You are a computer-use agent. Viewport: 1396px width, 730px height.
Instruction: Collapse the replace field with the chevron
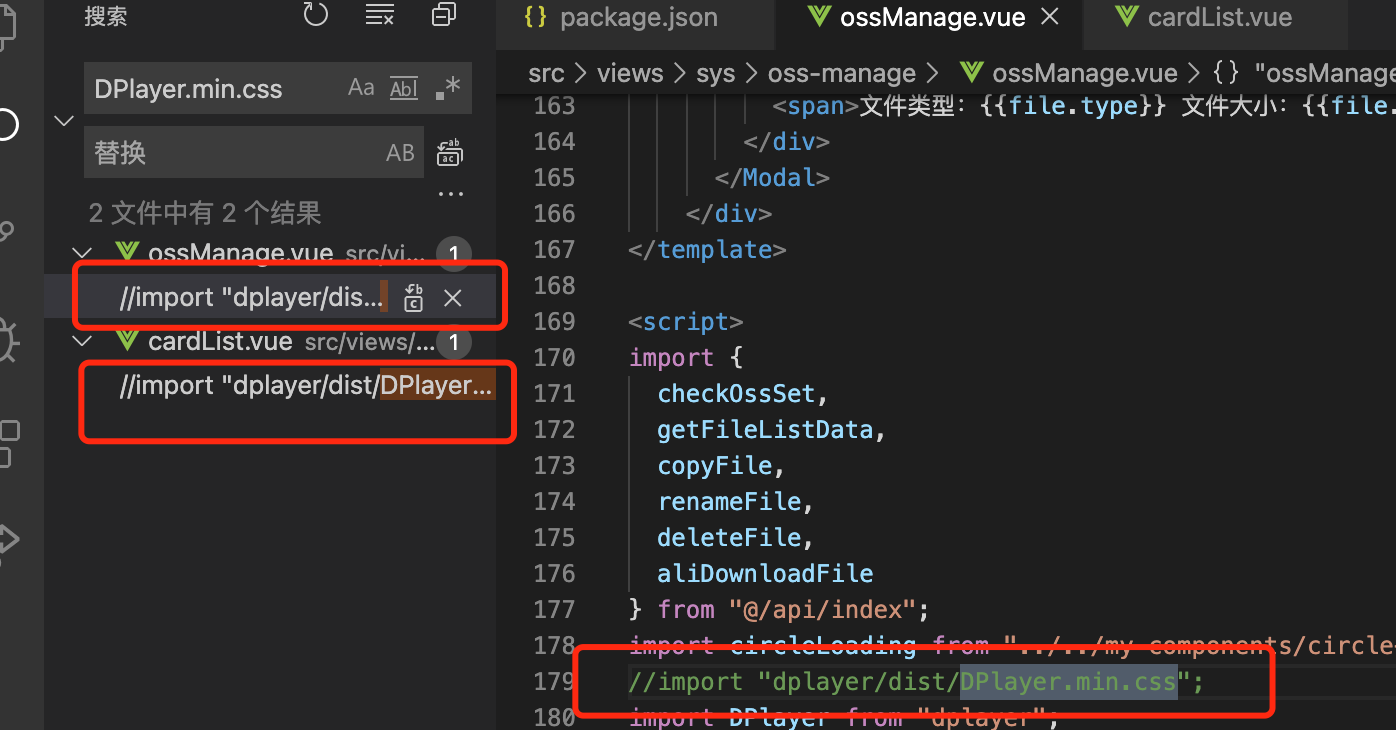(x=63, y=120)
